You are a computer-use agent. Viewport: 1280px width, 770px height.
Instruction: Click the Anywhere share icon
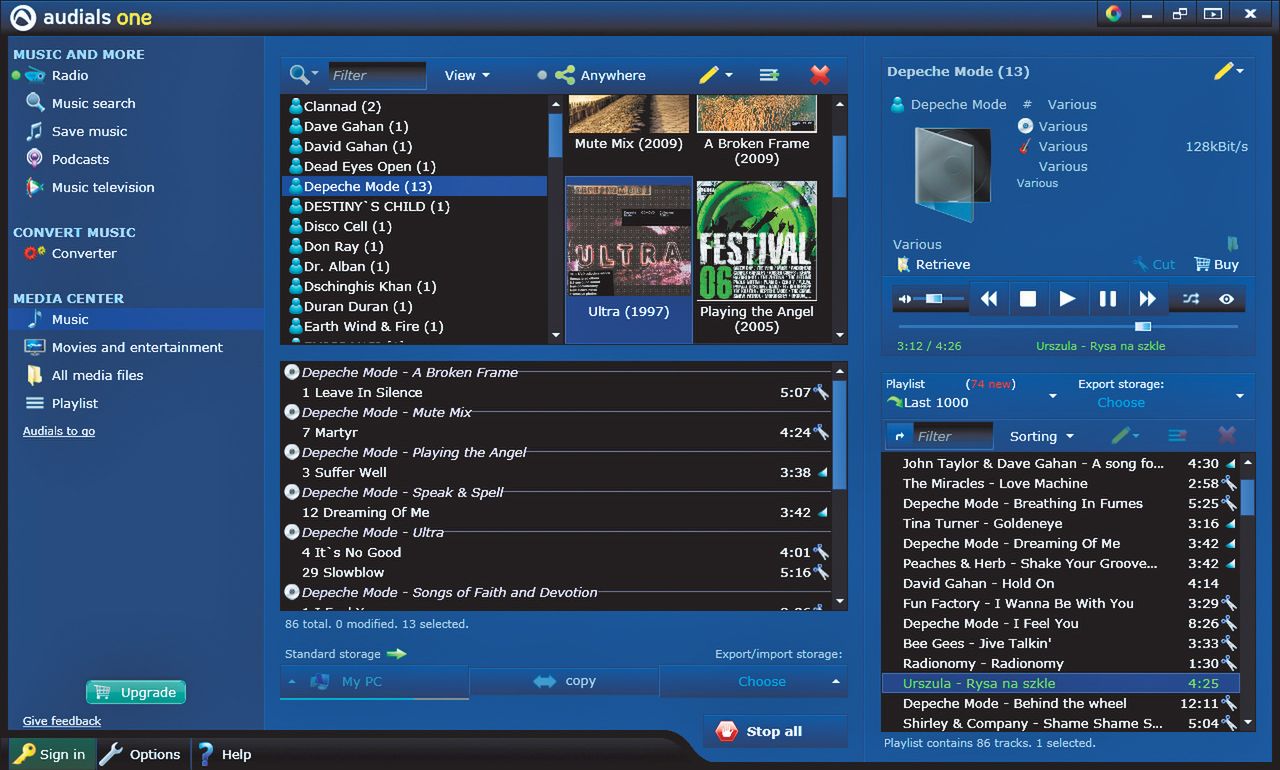coord(566,75)
